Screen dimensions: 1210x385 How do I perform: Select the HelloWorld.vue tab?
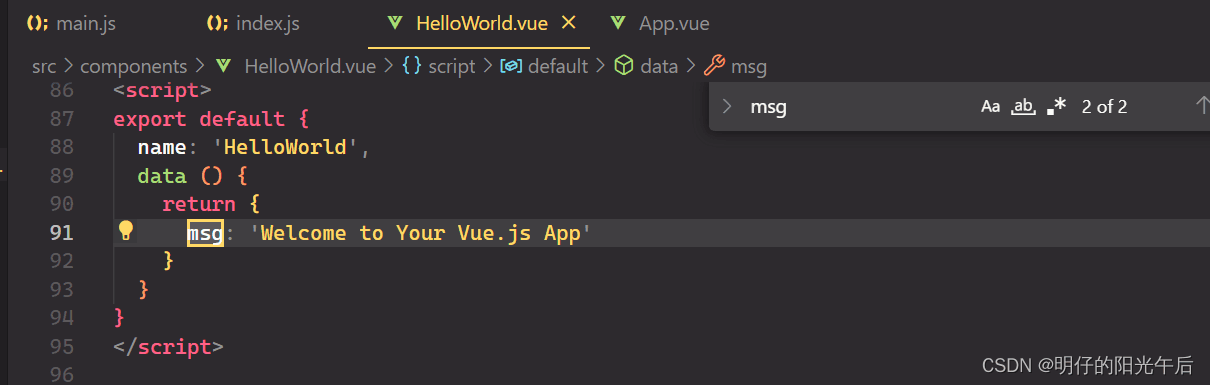(480, 23)
